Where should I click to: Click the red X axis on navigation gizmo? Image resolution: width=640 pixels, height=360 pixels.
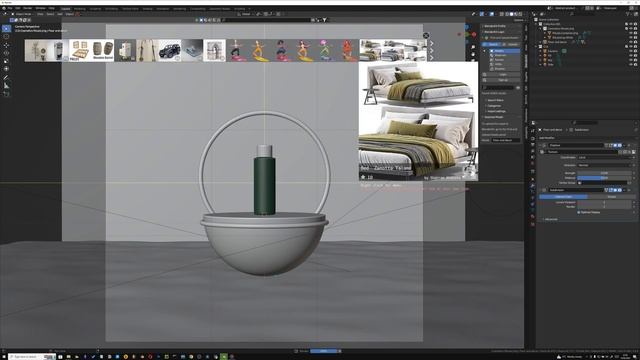[474, 34]
